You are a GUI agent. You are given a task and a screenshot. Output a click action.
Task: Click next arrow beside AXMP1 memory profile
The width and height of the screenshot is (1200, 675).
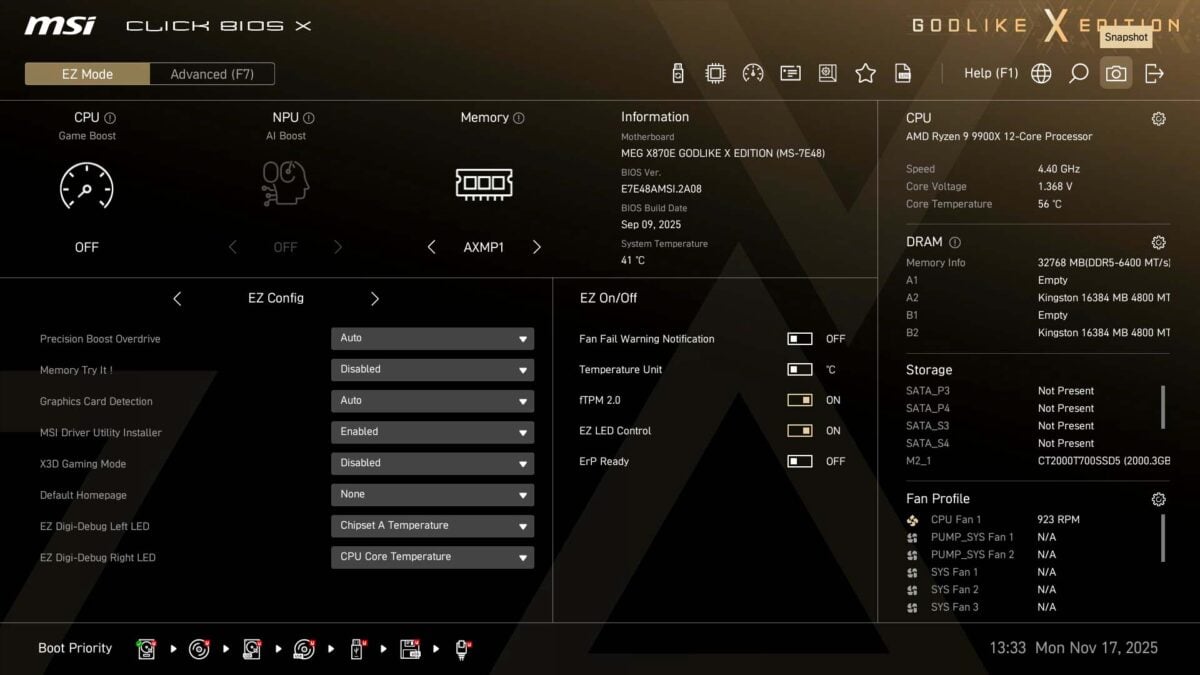537,247
